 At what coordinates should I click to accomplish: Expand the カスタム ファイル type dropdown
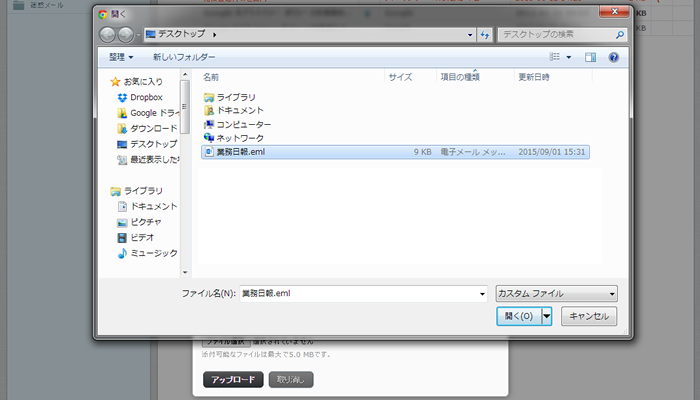(x=557, y=294)
